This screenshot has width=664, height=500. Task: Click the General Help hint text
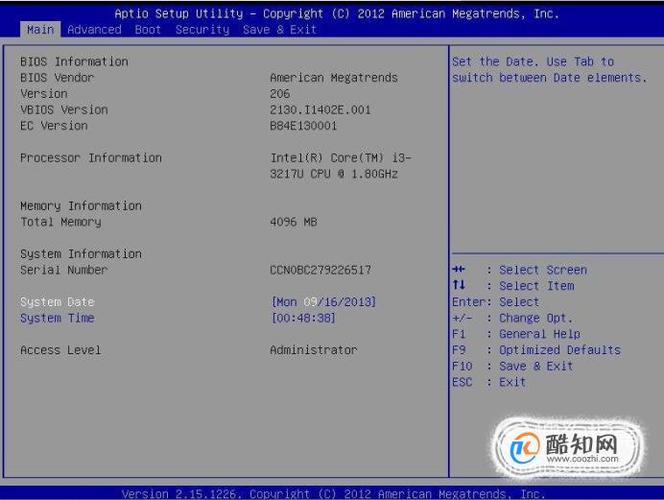540,334
